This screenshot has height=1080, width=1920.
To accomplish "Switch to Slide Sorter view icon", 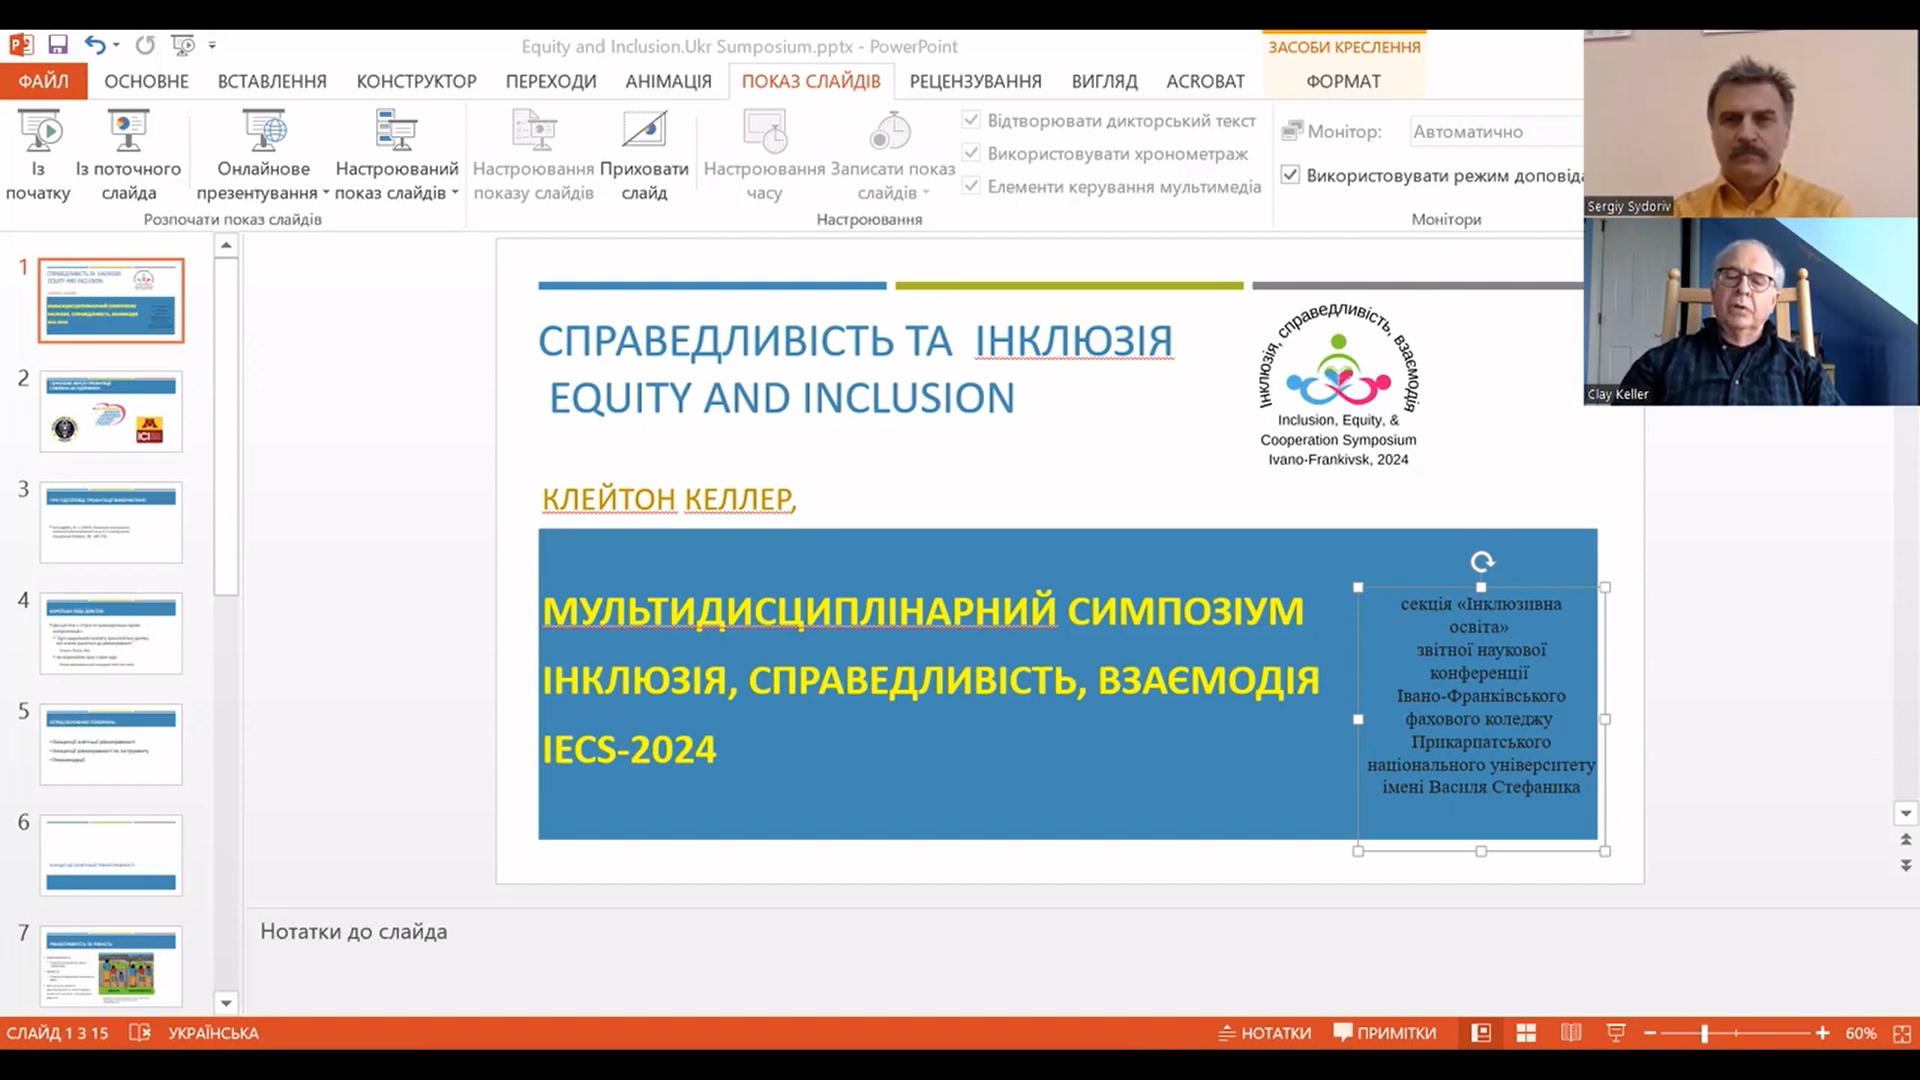I will click(x=1526, y=1033).
